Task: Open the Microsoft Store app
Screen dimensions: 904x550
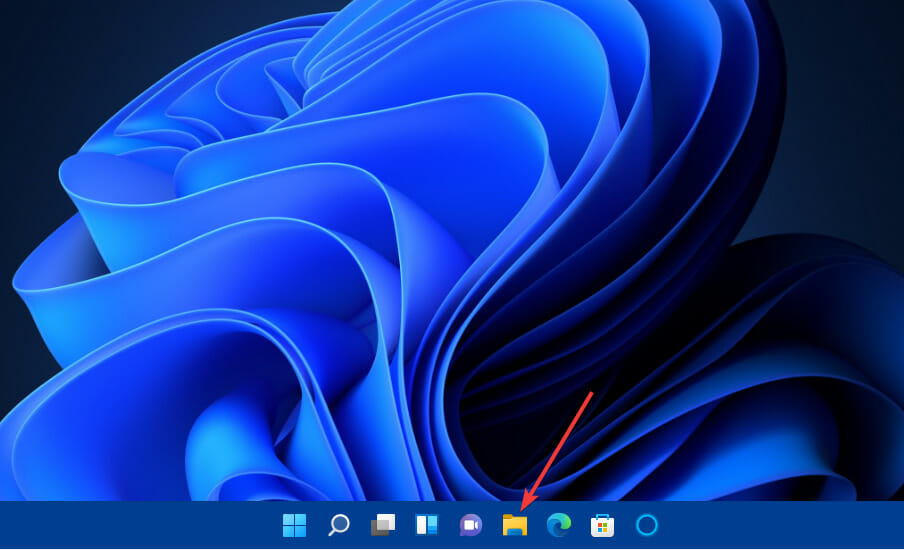Action: pos(602,525)
